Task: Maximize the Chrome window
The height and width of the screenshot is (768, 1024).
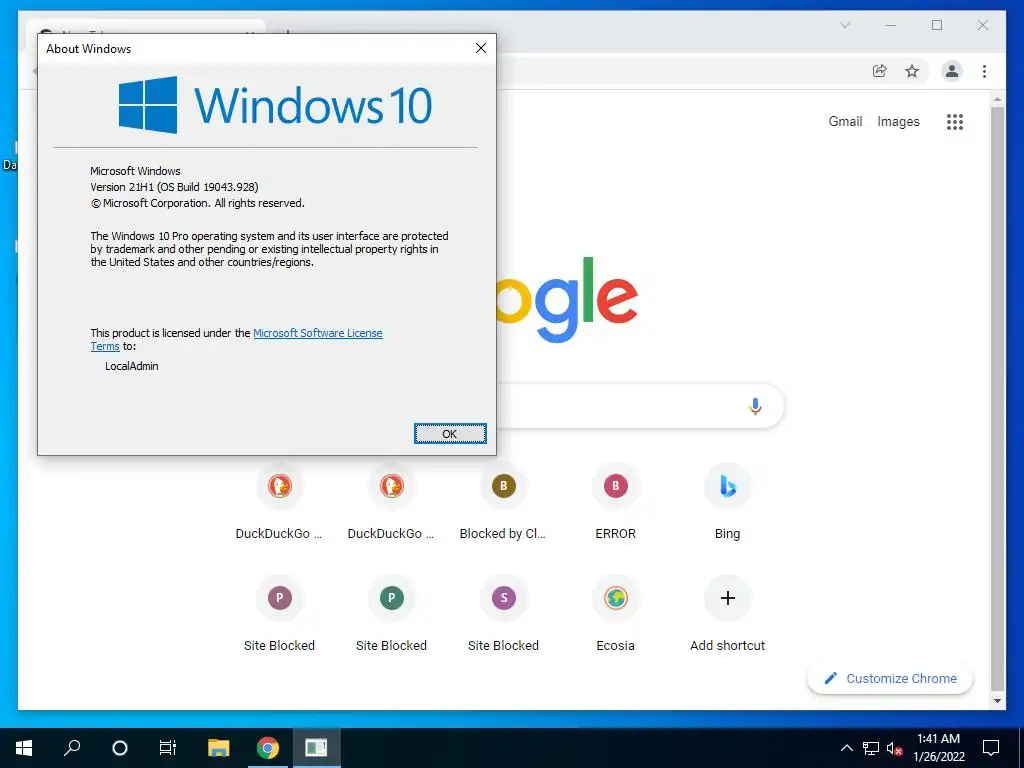Action: (x=936, y=25)
